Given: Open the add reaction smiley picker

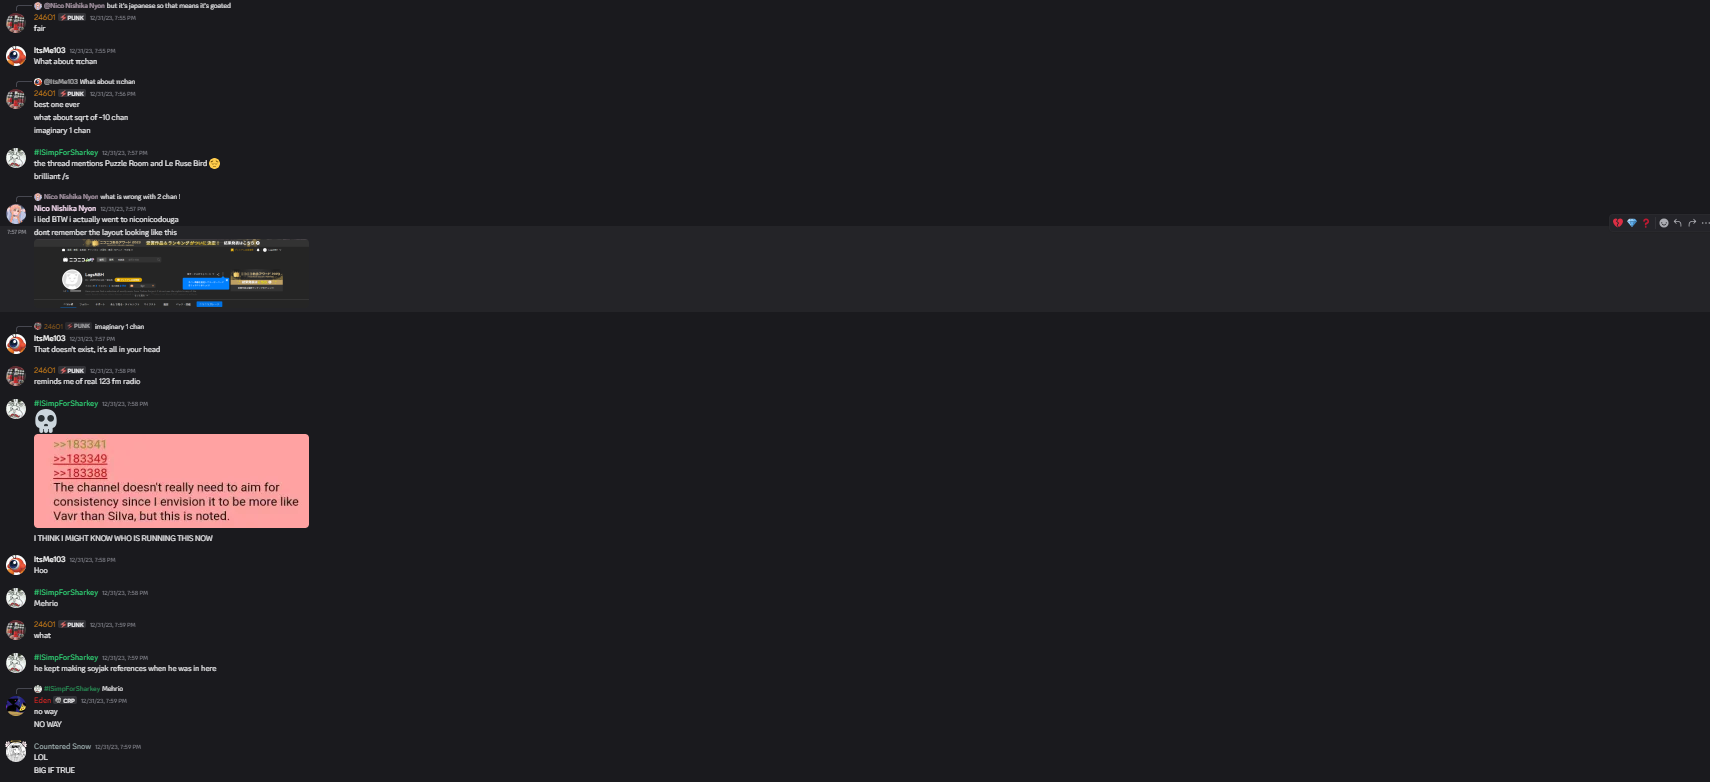Looking at the screenshot, I should coord(1664,223).
